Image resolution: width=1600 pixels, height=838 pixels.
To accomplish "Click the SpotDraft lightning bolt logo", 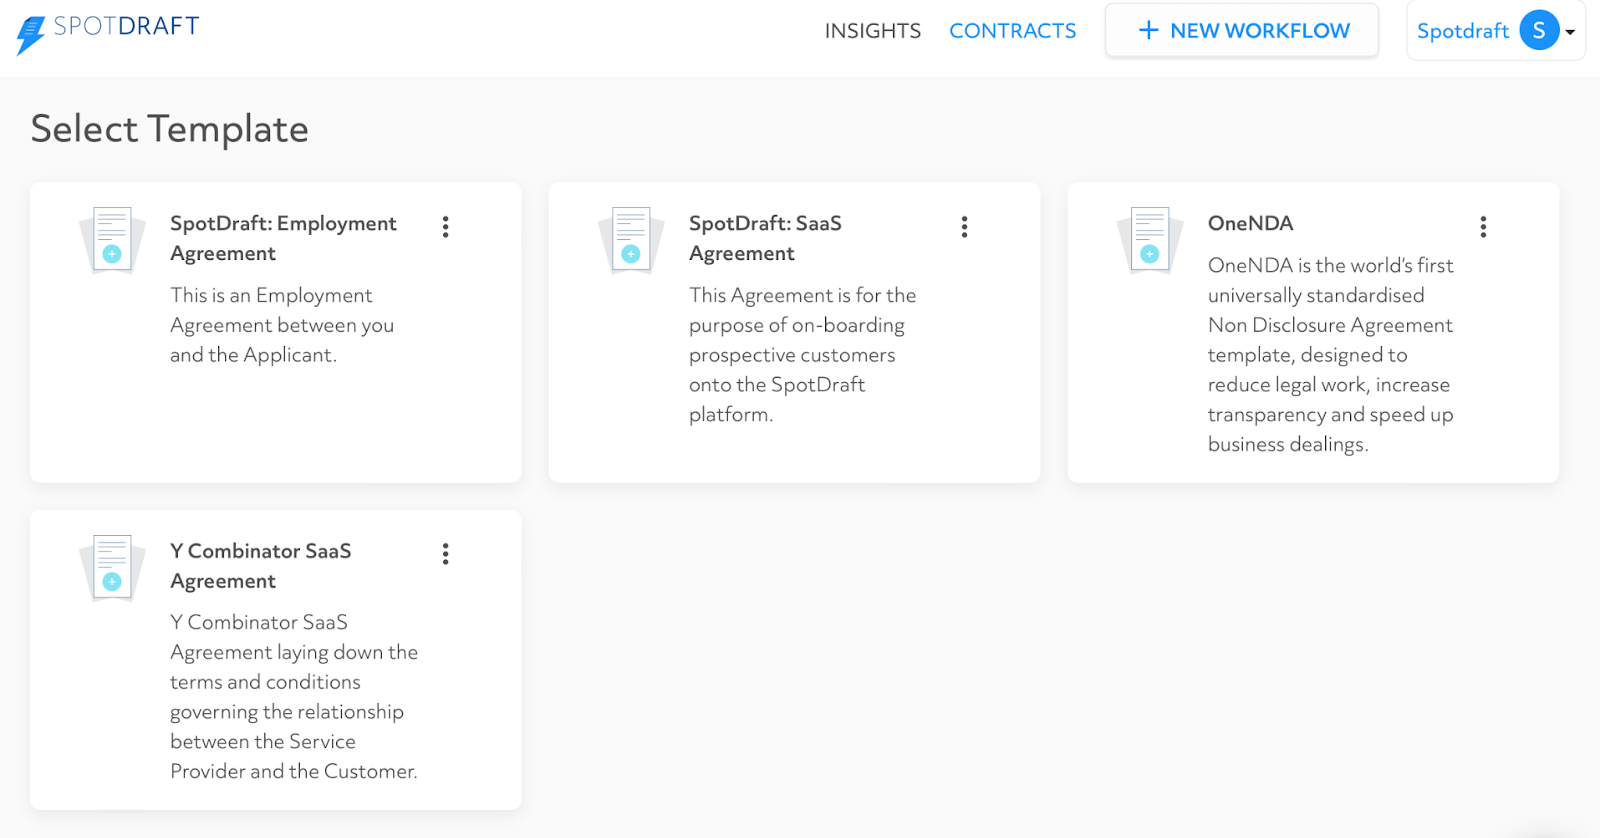I will pyautogui.click(x=31, y=35).
